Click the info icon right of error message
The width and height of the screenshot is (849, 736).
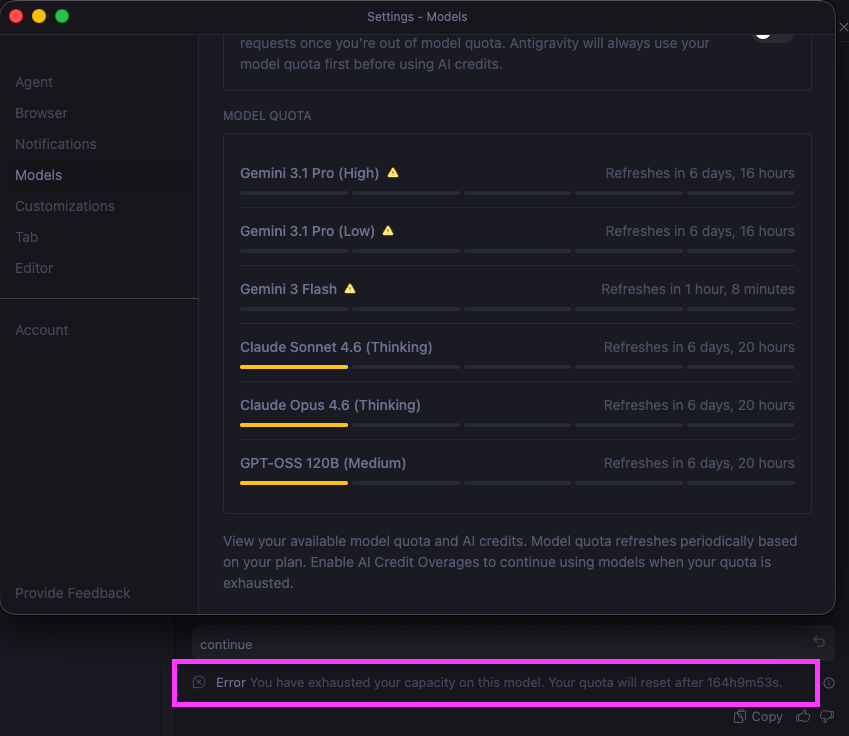pyautogui.click(x=829, y=683)
